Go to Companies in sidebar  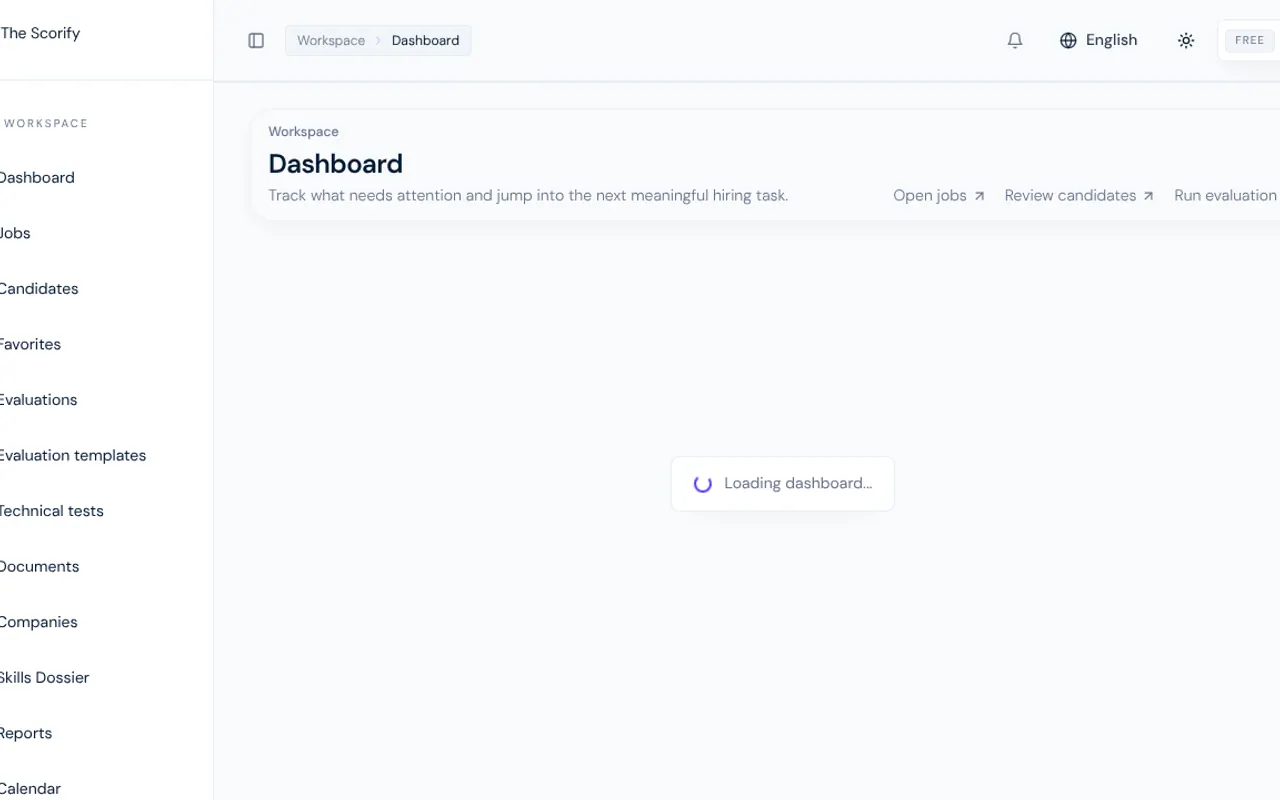[x=38, y=622]
